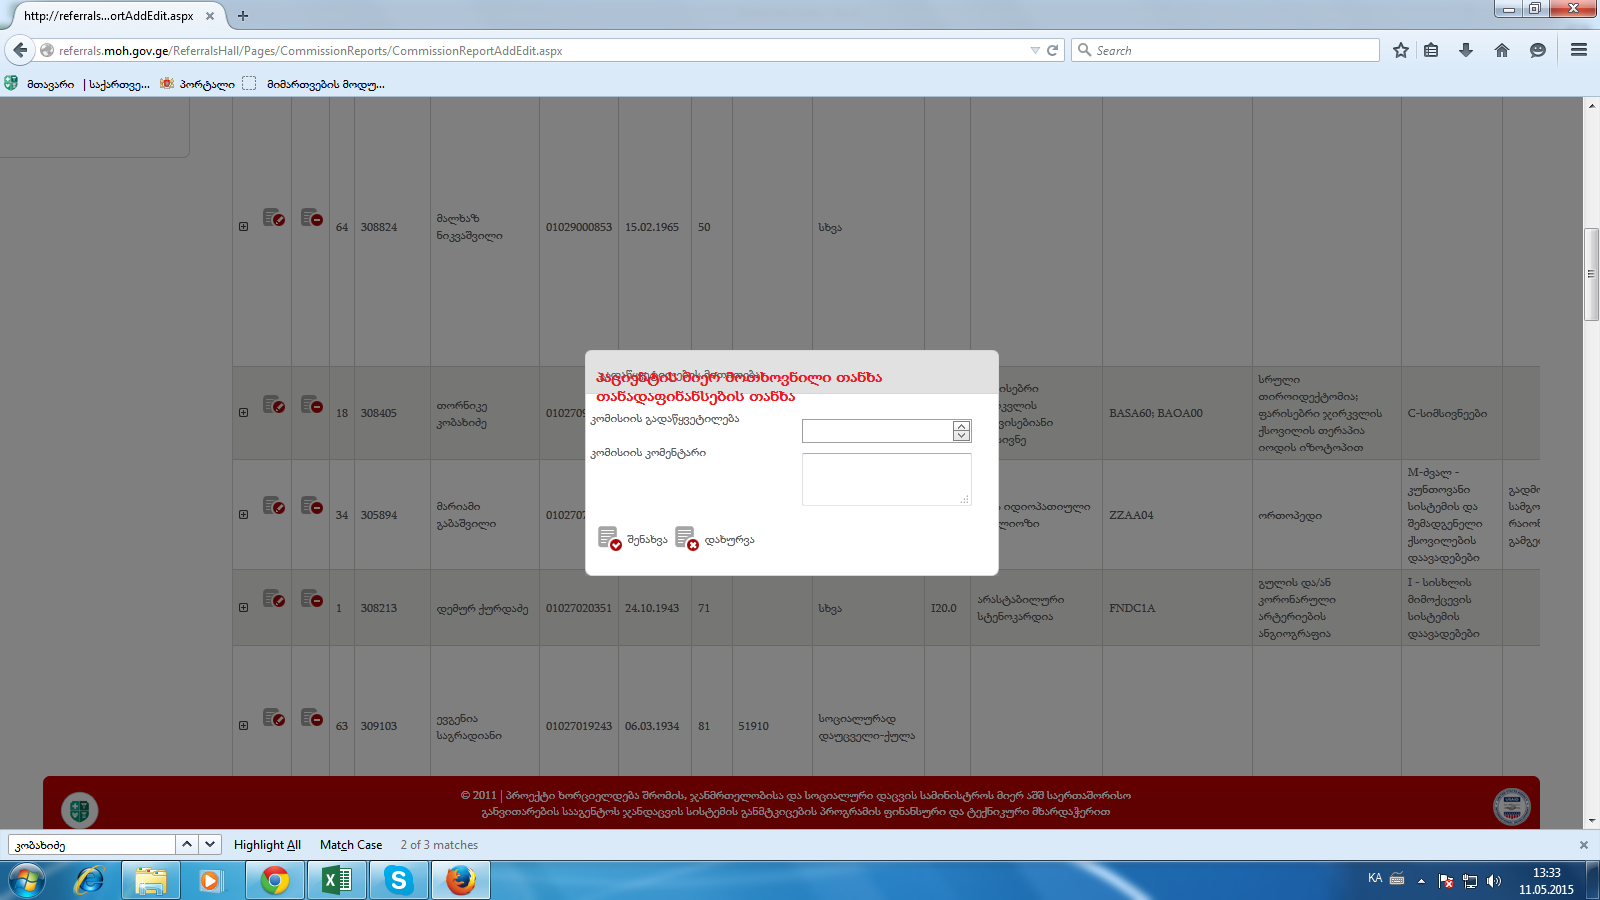The image size is (1600, 900).
Task: Go to Firefox home page icon
Action: [x=1502, y=50]
